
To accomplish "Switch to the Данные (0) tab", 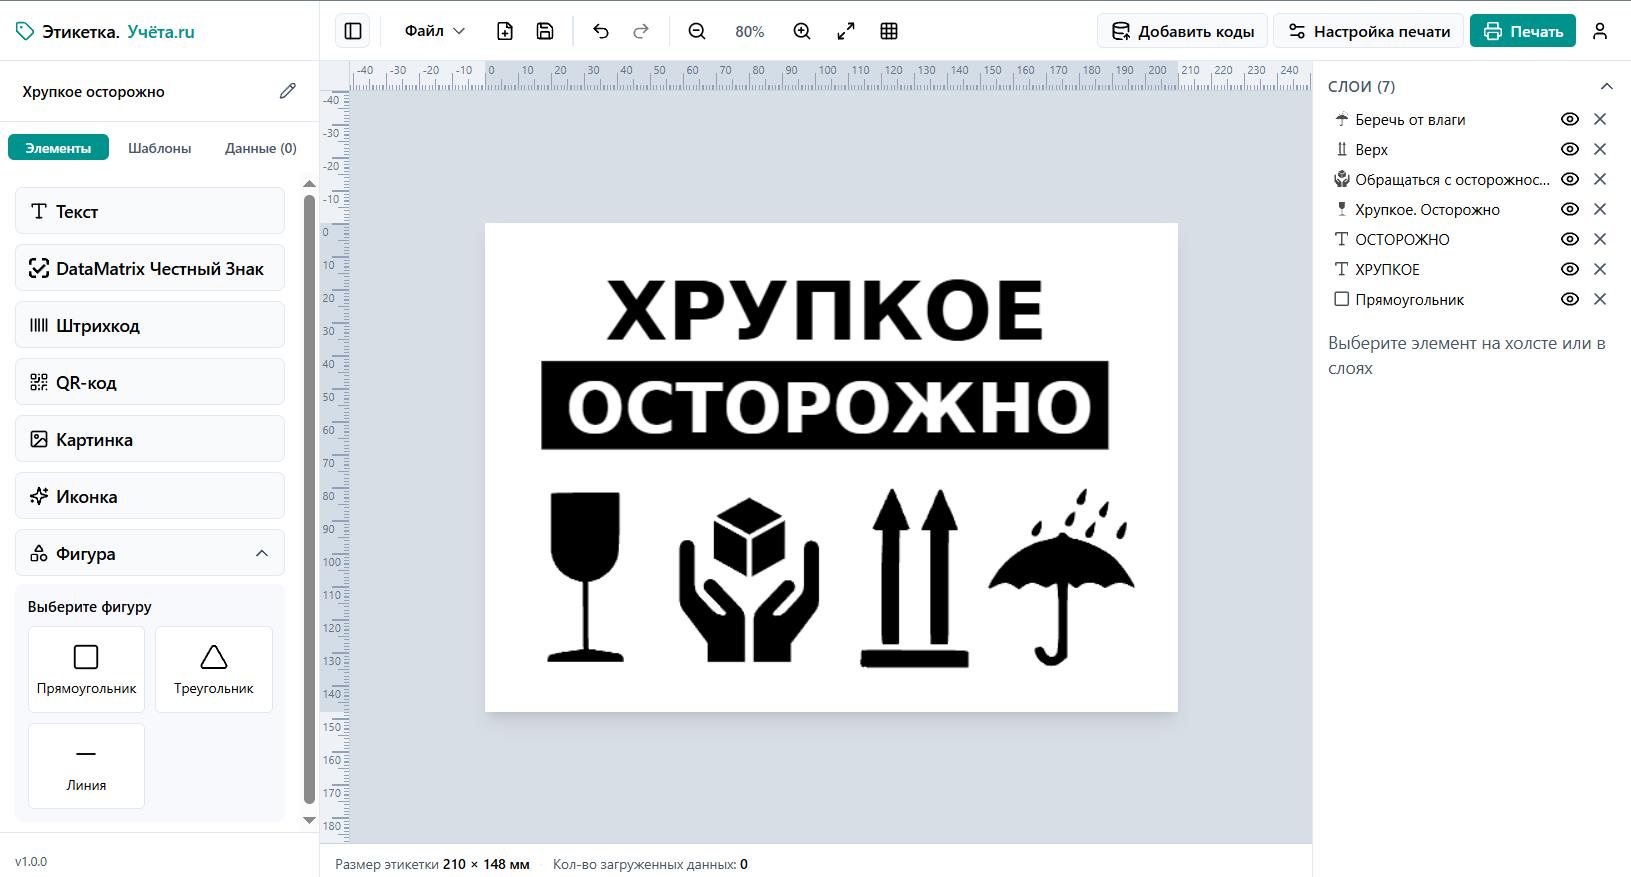I will (261, 148).
